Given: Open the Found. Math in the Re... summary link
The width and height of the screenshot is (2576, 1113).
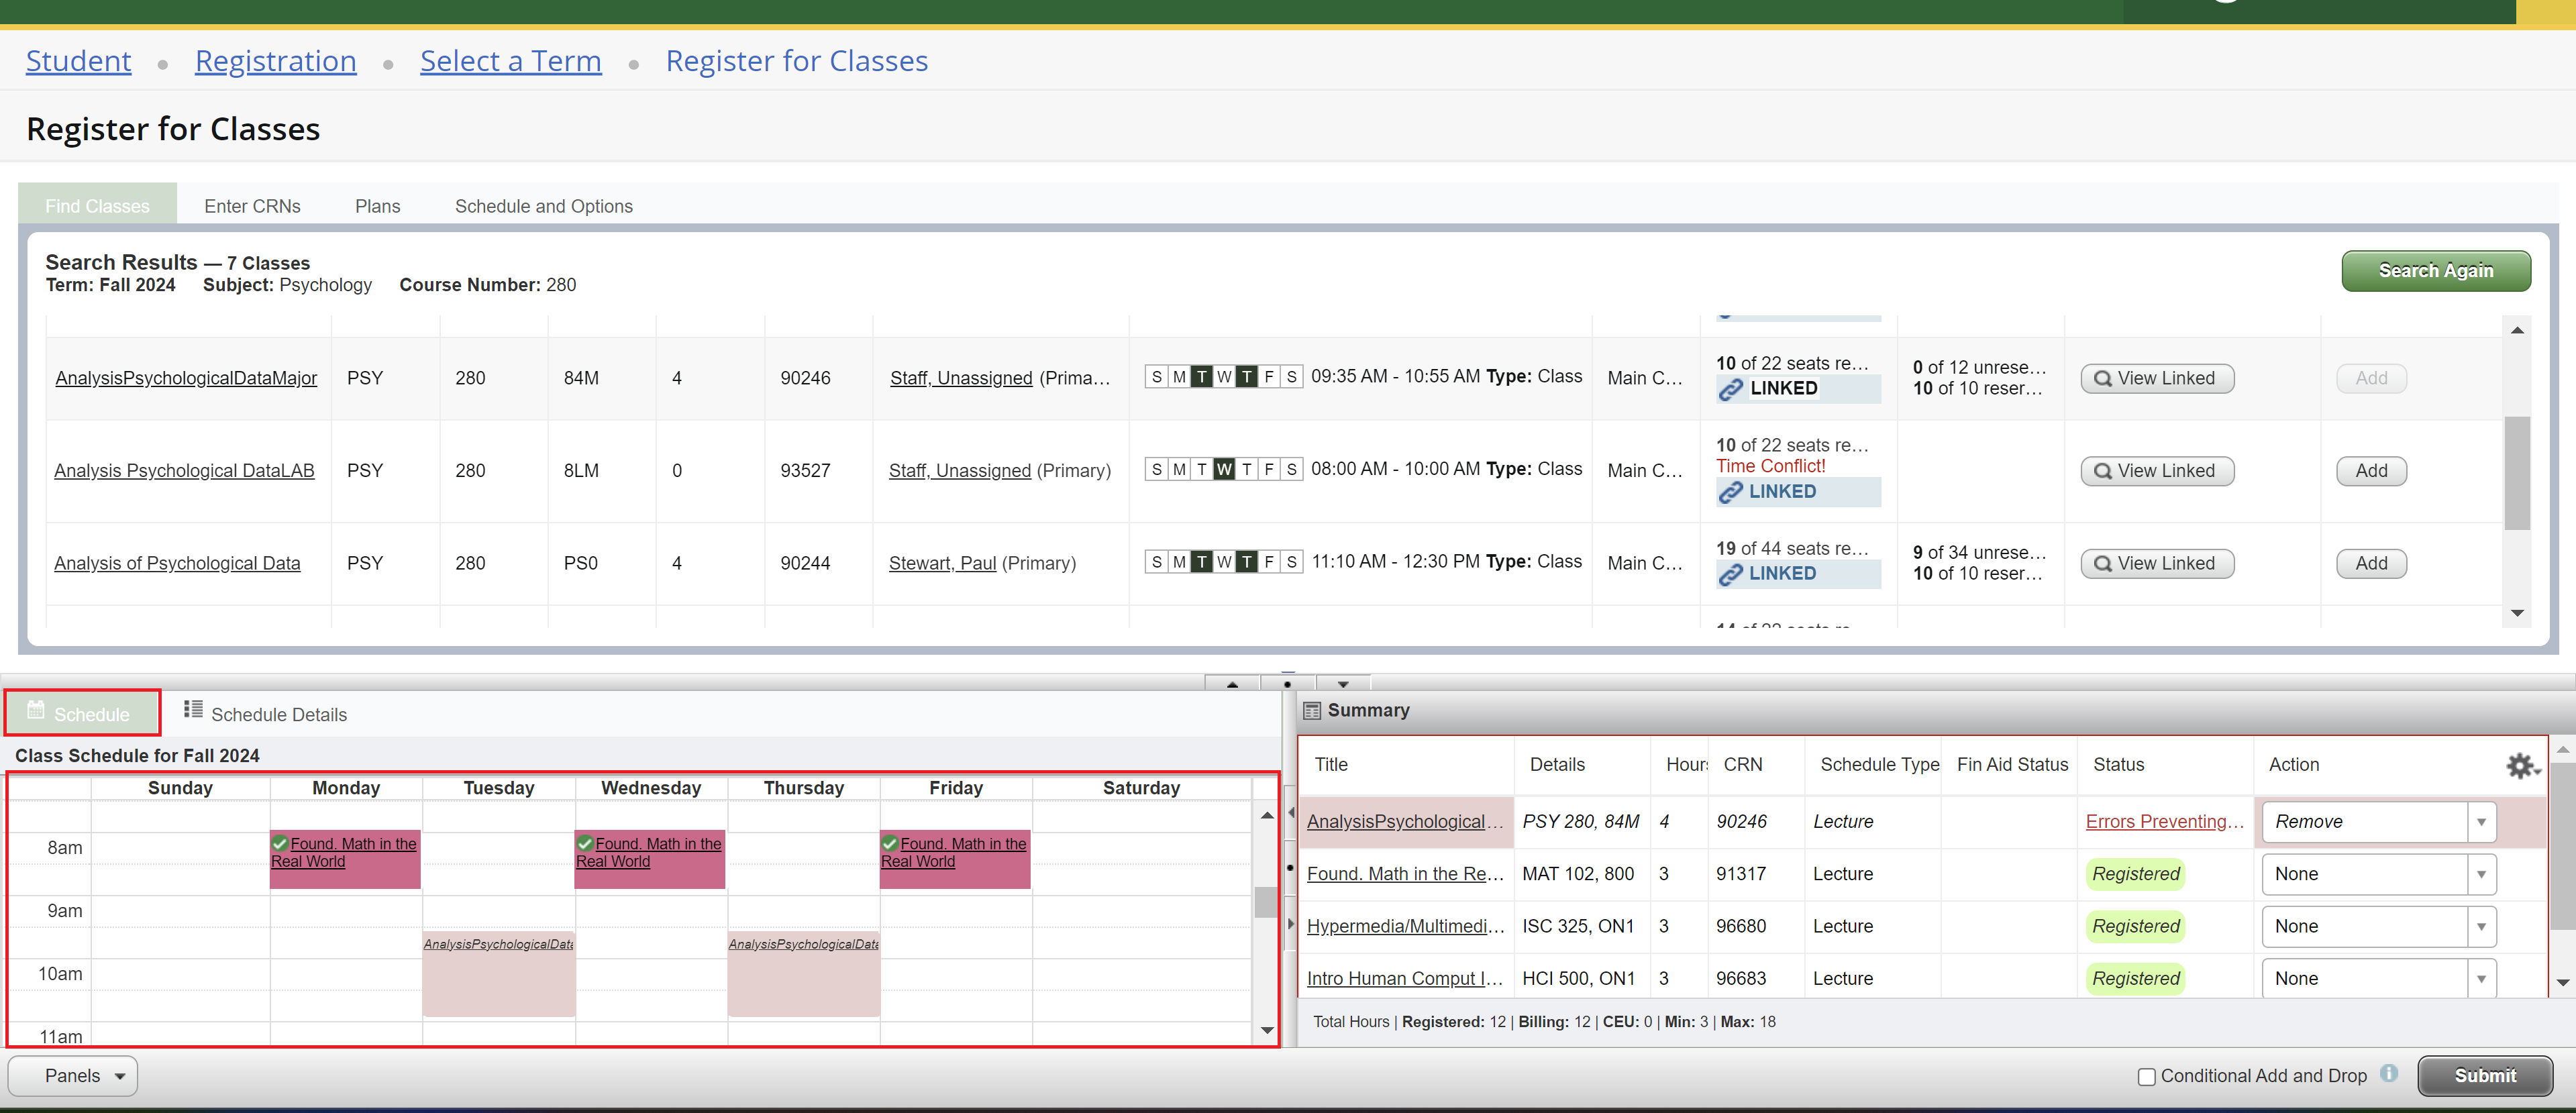Looking at the screenshot, I should 1405,874.
